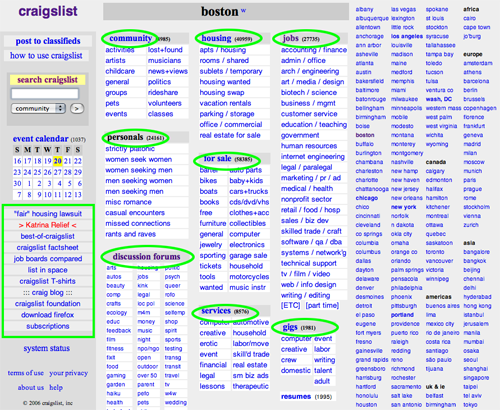Open discussion forums heading
The image size is (500, 410).
click(x=146, y=257)
